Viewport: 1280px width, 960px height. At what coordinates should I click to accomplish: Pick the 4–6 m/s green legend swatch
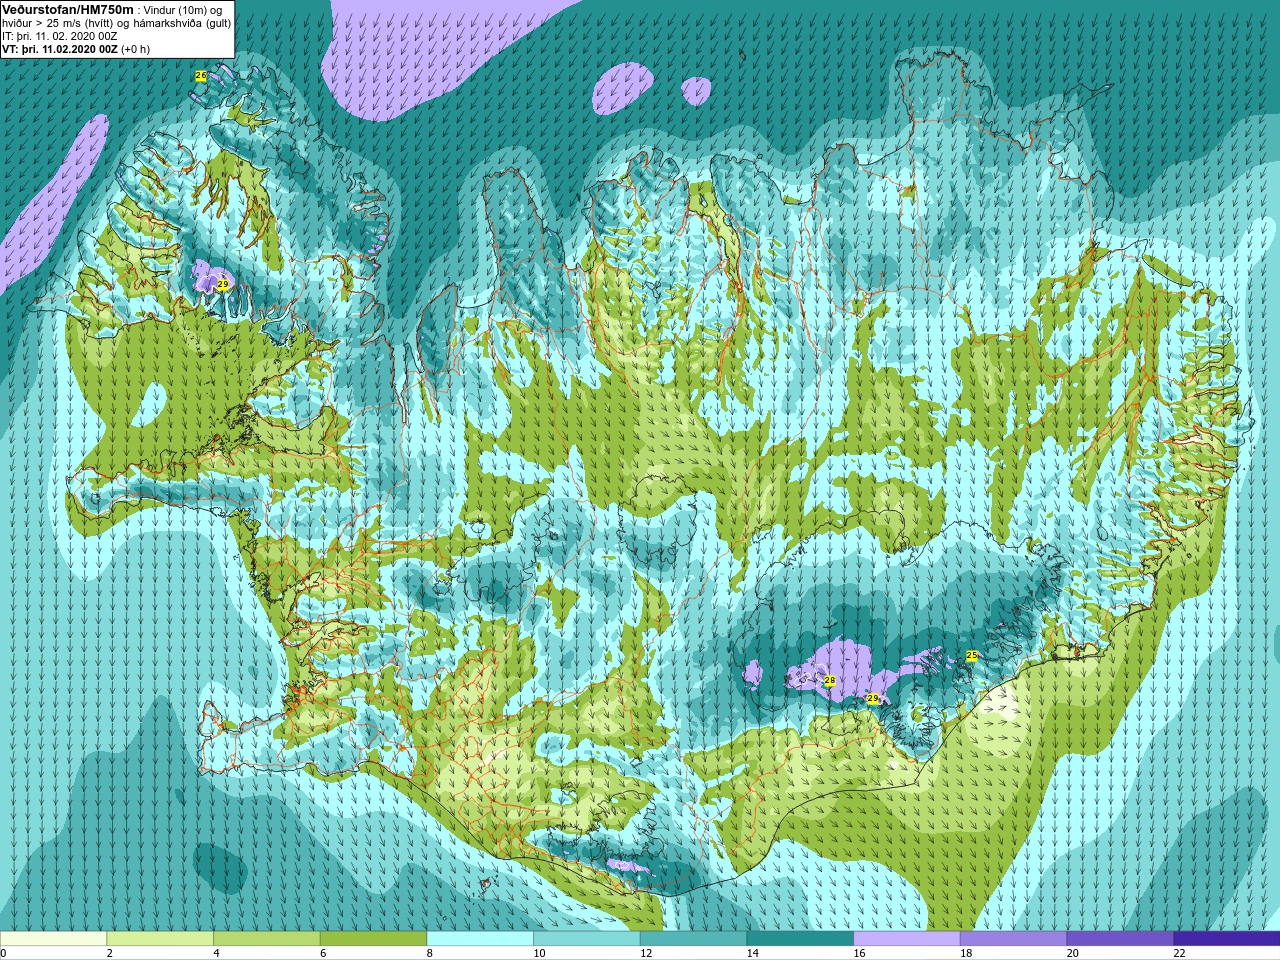coord(267,939)
